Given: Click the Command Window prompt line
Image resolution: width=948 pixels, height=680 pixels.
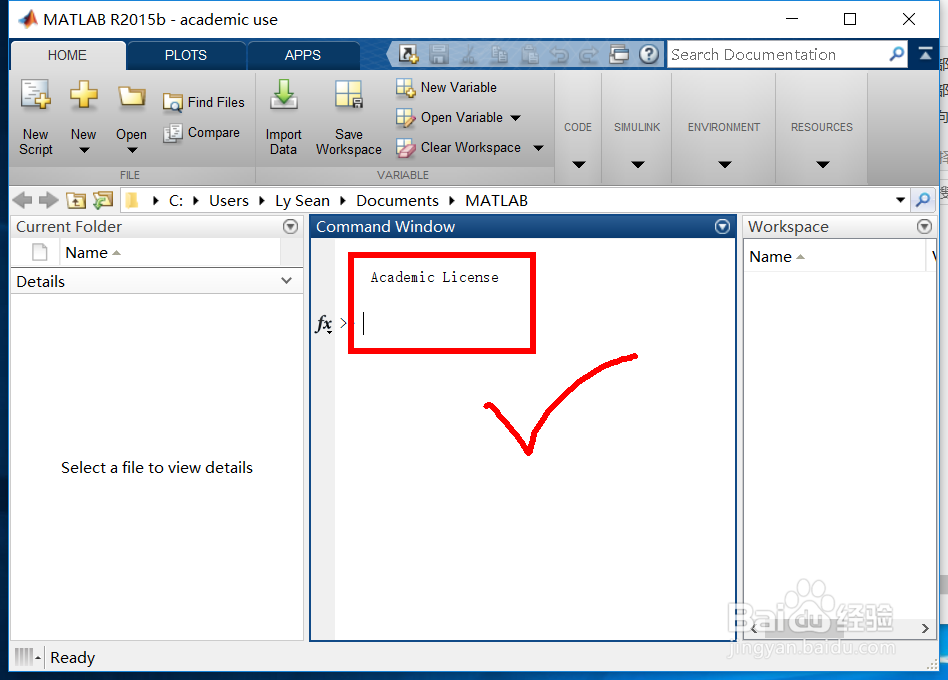Looking at the screenshot, I should [534, 324].
